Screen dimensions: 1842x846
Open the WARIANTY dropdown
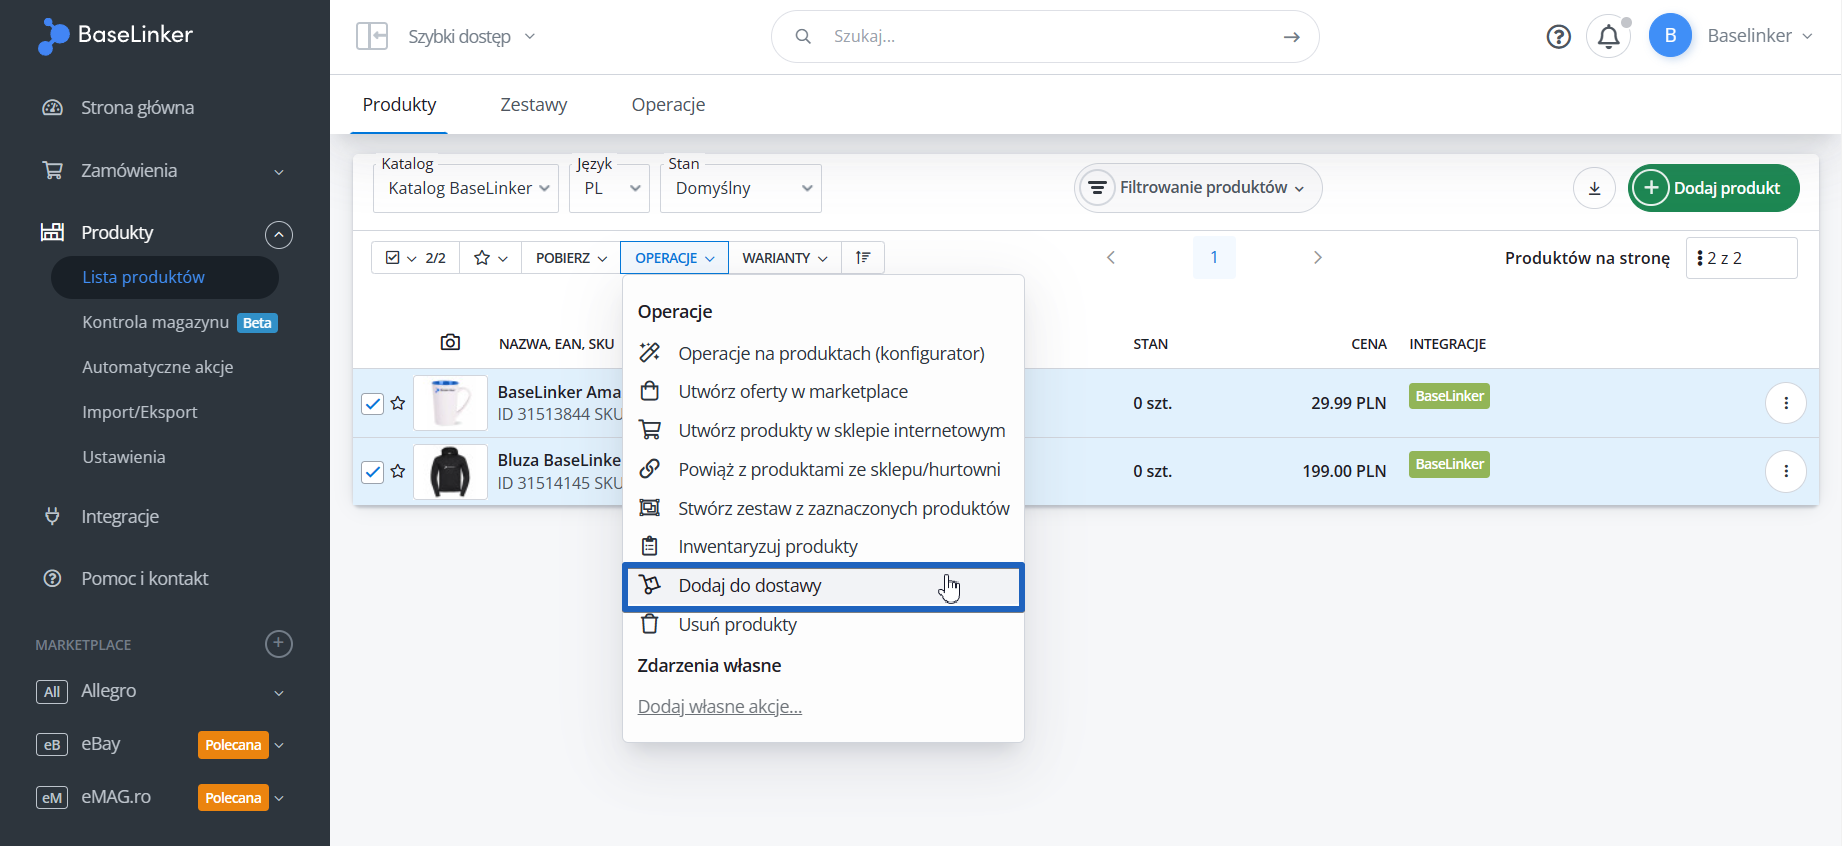pyautogui.click(x=785, y=258)
